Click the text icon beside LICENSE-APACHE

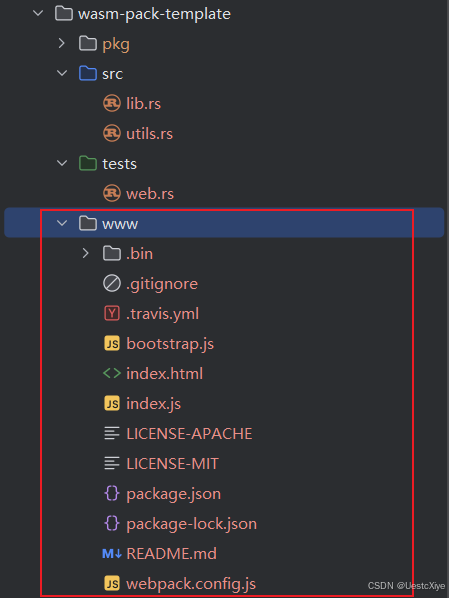coord(112,434)
